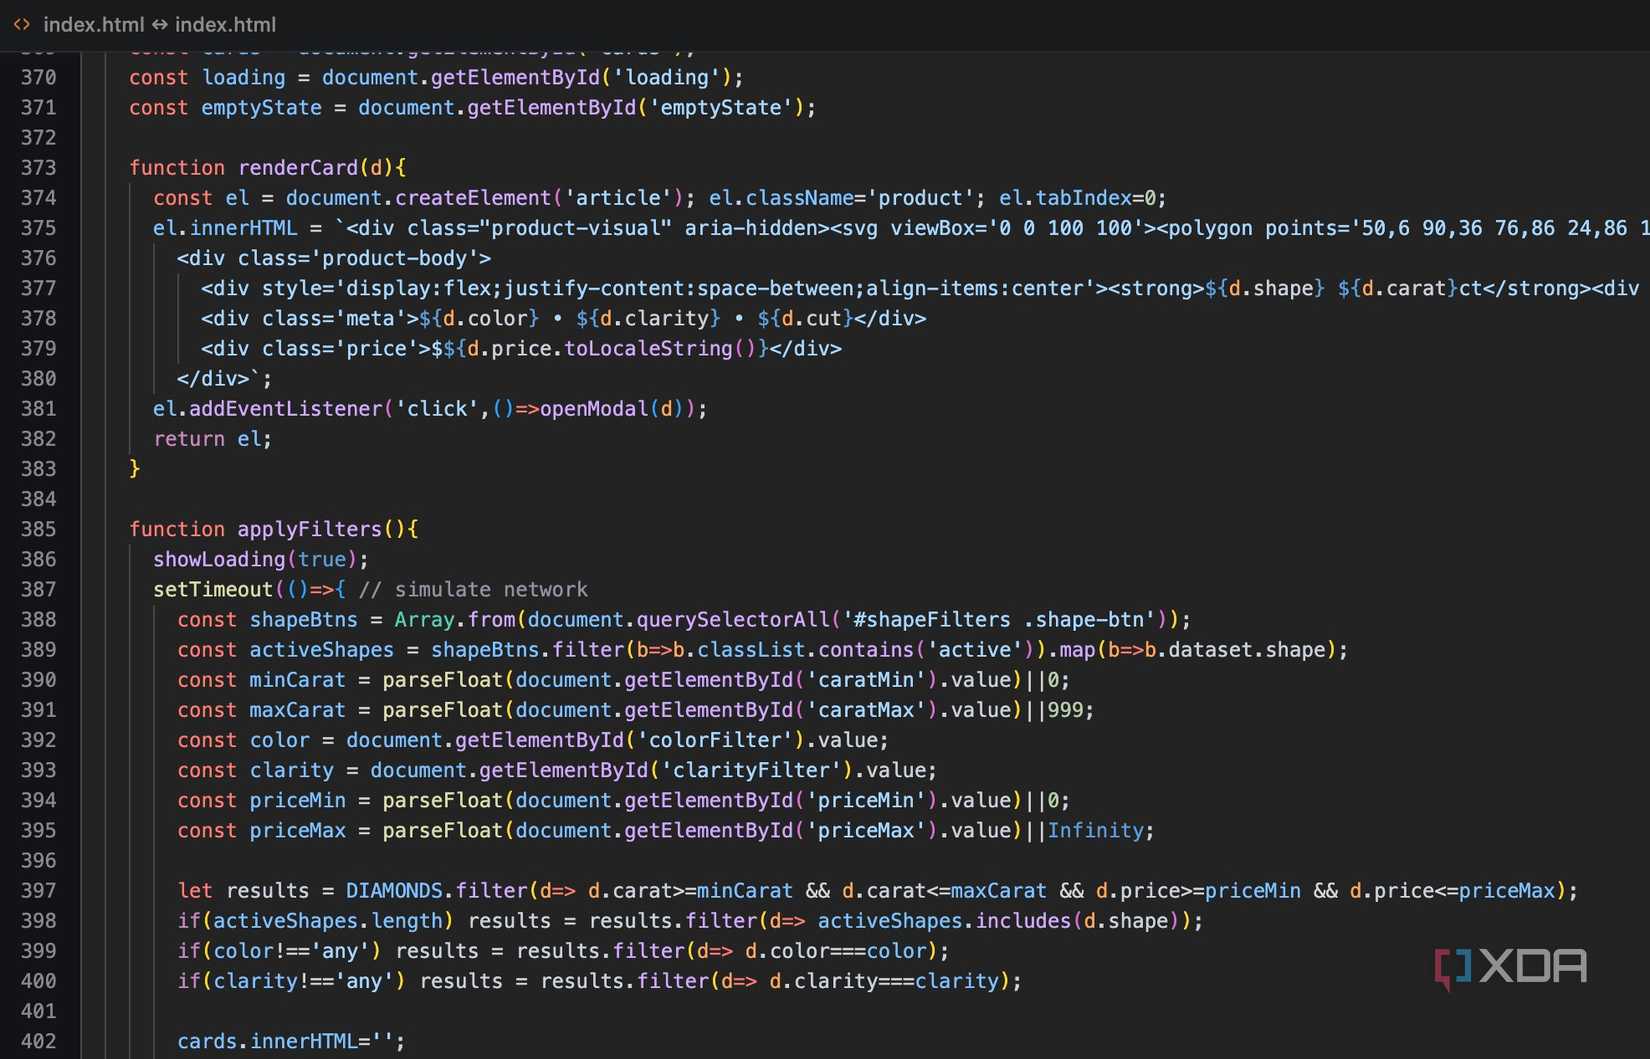Click the closing brace on line 383
The height and width of the screenshot is (1059, 1650).
tap(135, 469)
